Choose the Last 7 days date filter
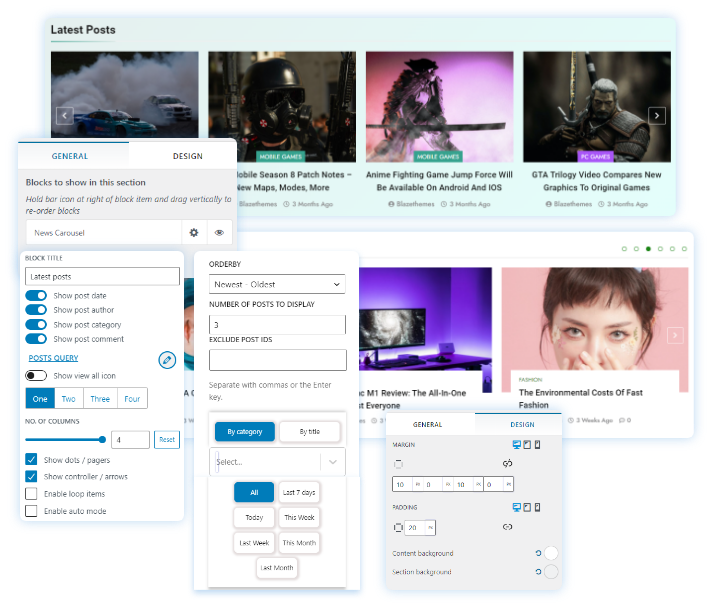Viewport: 712px width, 608px height. [298, 492]
